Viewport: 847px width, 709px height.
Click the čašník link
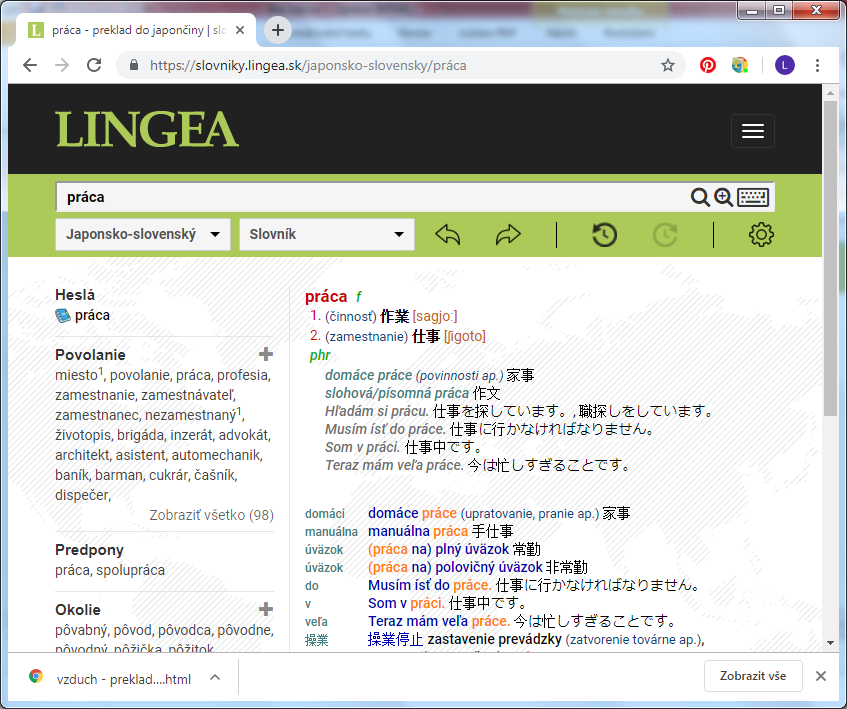214,475
